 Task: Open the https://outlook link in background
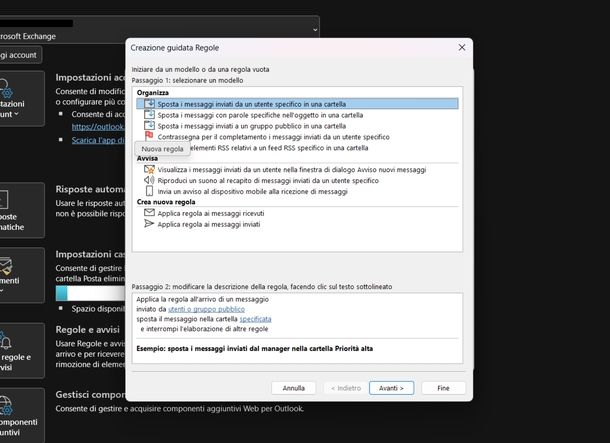pyautogui.click(x=98, y=127)
